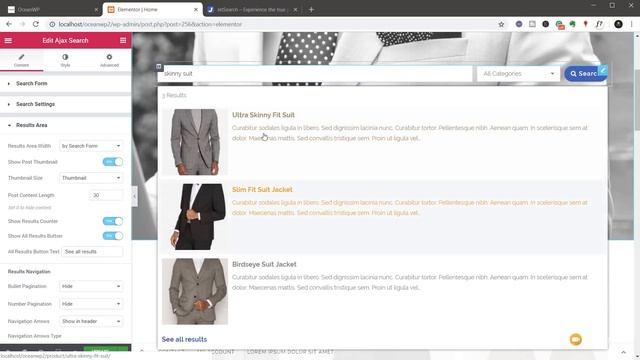
Task: Switch to the third browser tab
Action: click(x=252, y=9)
